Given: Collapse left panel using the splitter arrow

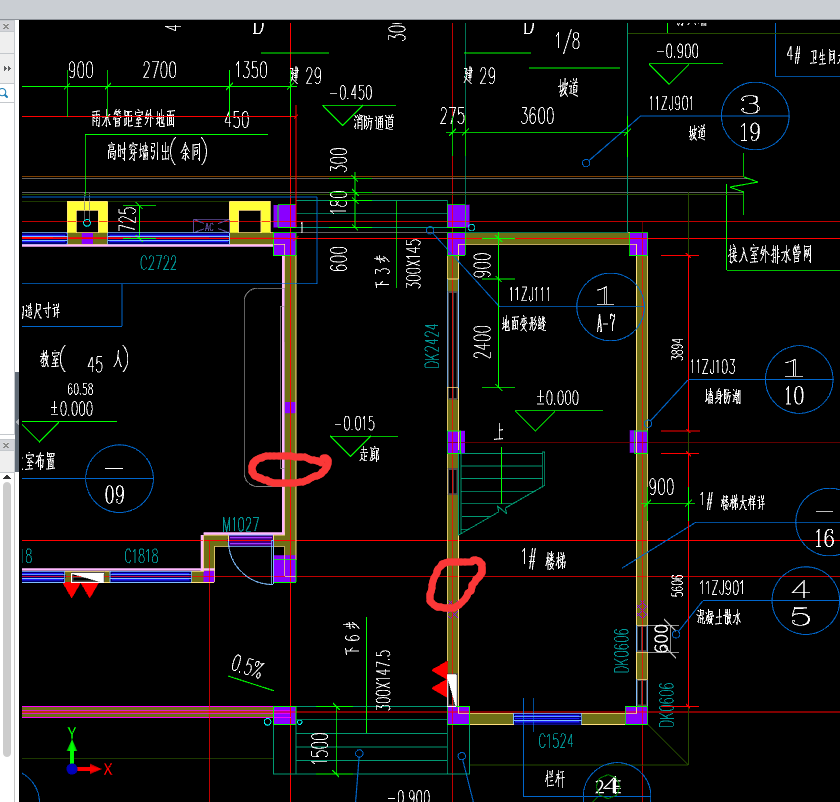Looking at the screenshot, I should (x=17, y=422).
